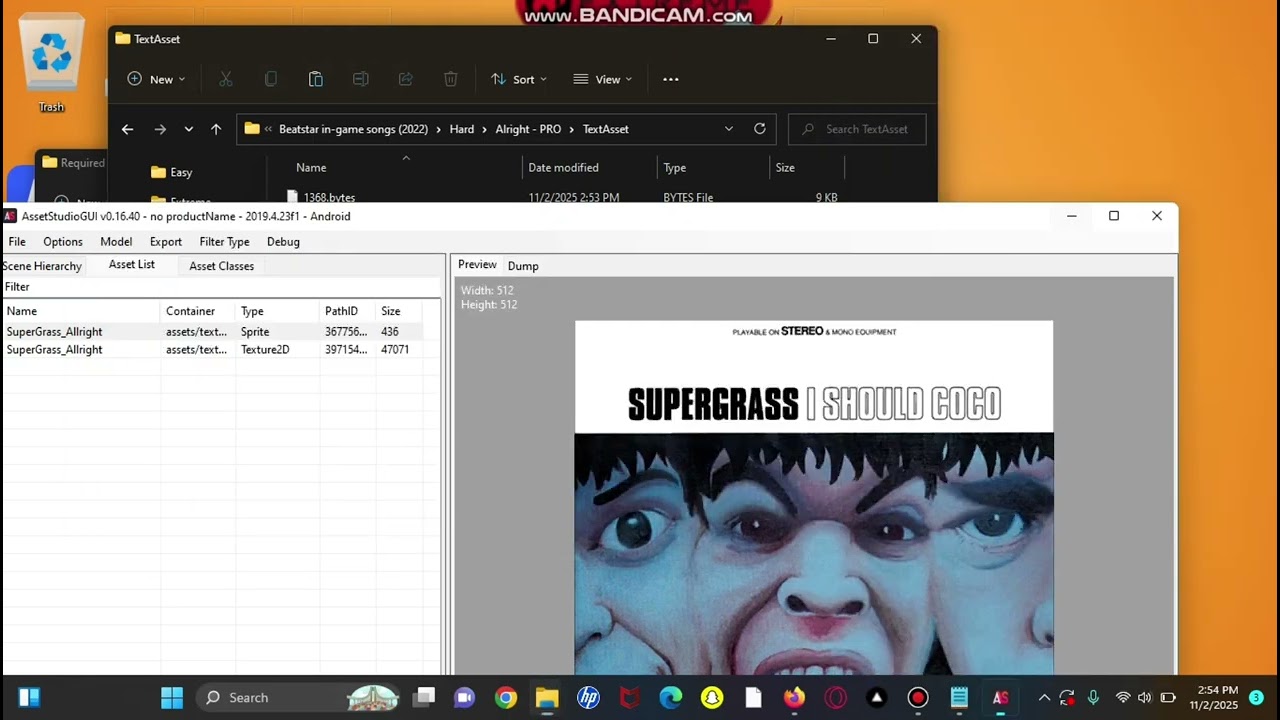Click the Share icon in the File Explorer toolbar
1280x720 pixels.
(406, 79)
